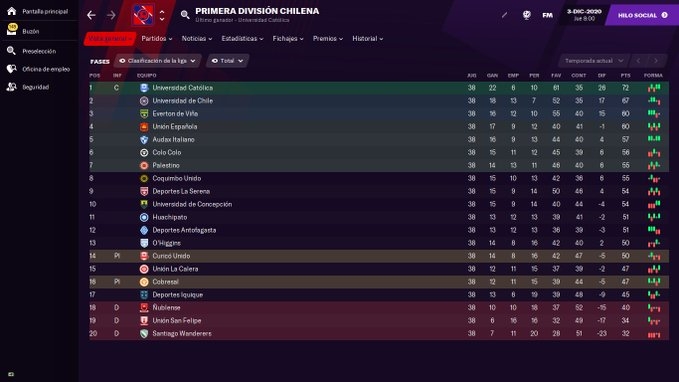Expand the Estadísticas dropdown menu

(242, 39)
